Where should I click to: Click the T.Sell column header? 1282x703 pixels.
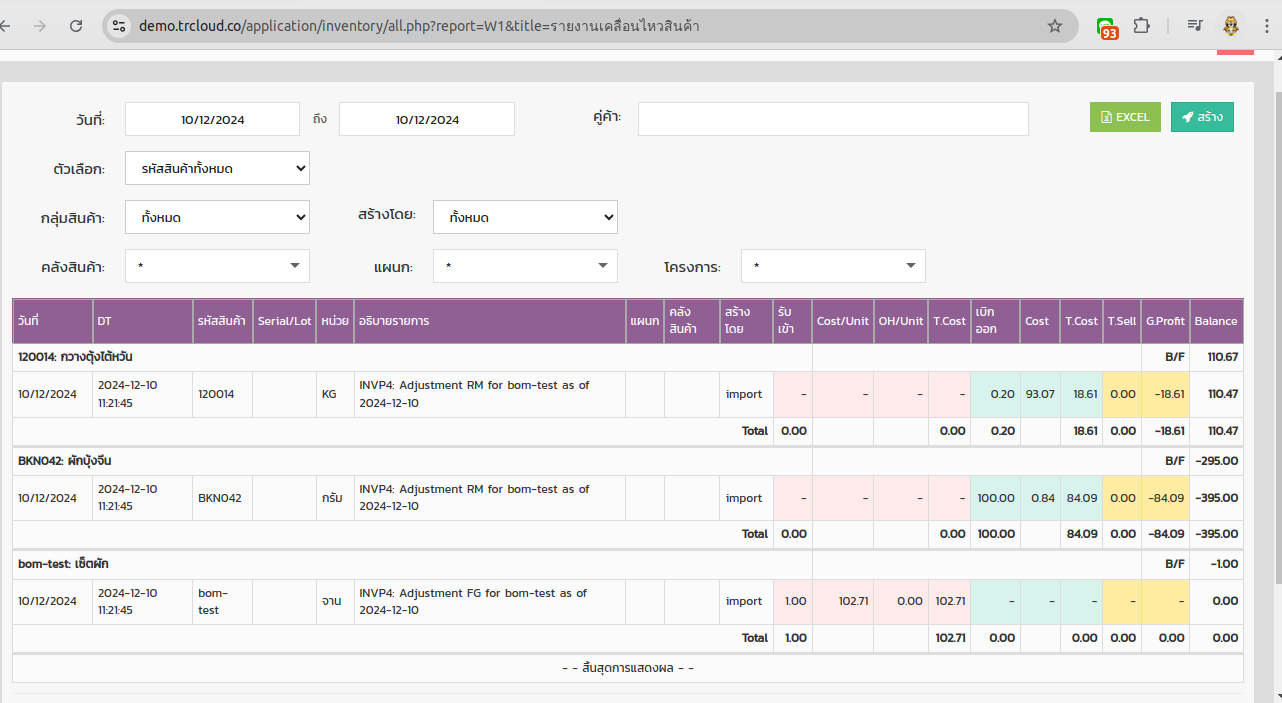click(x=1122, y=321)
